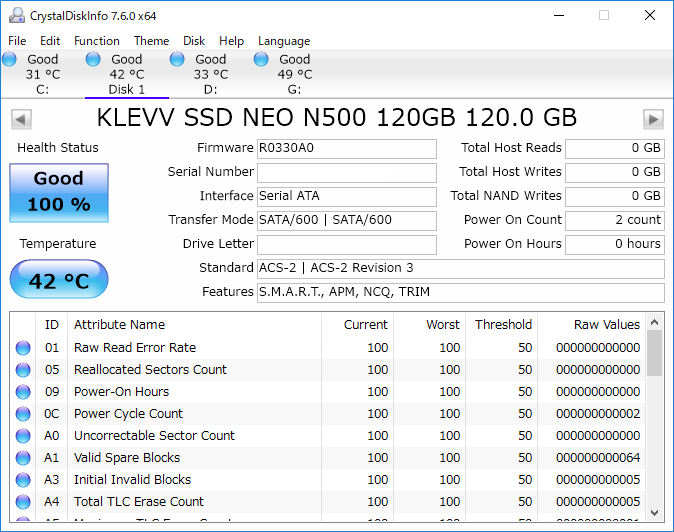The image size is (674, 532).
Task: Click raw value 000000000002
Action: coord(598,414)
